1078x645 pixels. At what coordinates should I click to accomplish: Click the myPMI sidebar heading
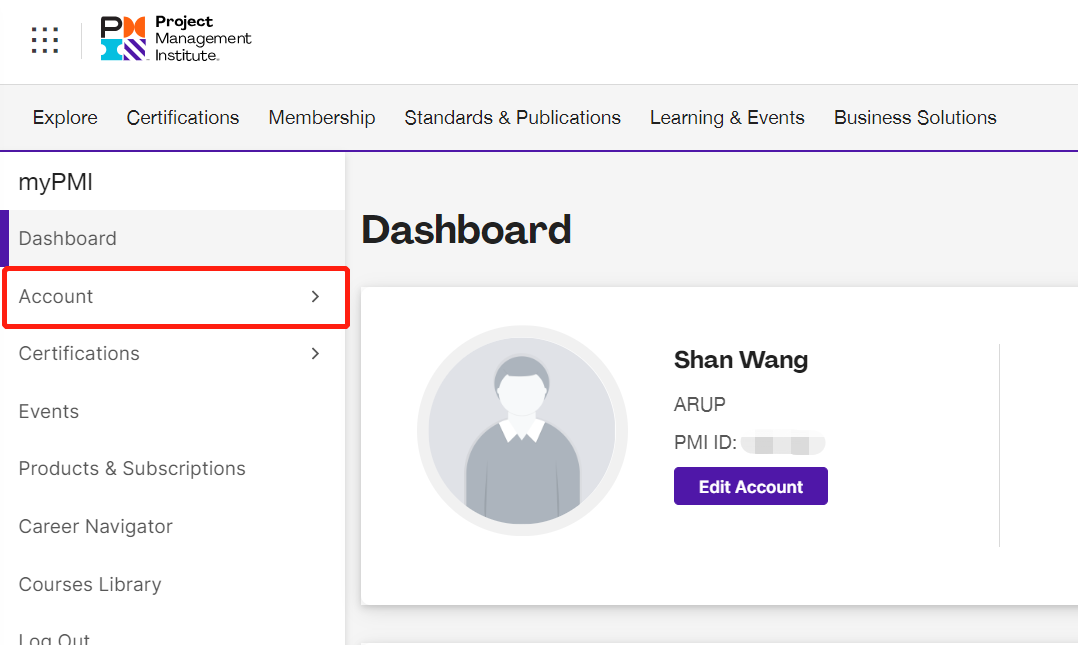pos(56,182)
